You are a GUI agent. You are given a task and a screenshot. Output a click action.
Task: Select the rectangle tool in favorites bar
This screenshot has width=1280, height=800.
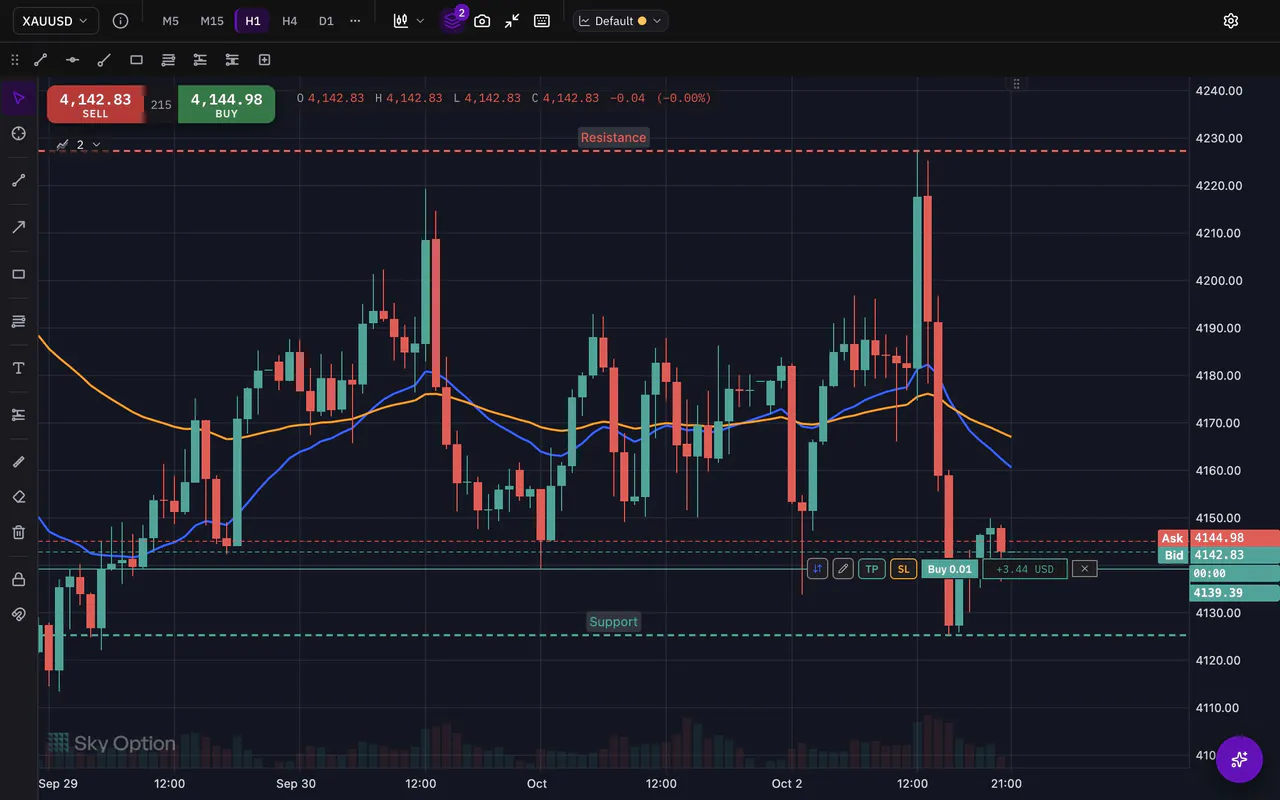tap(136, 60)
